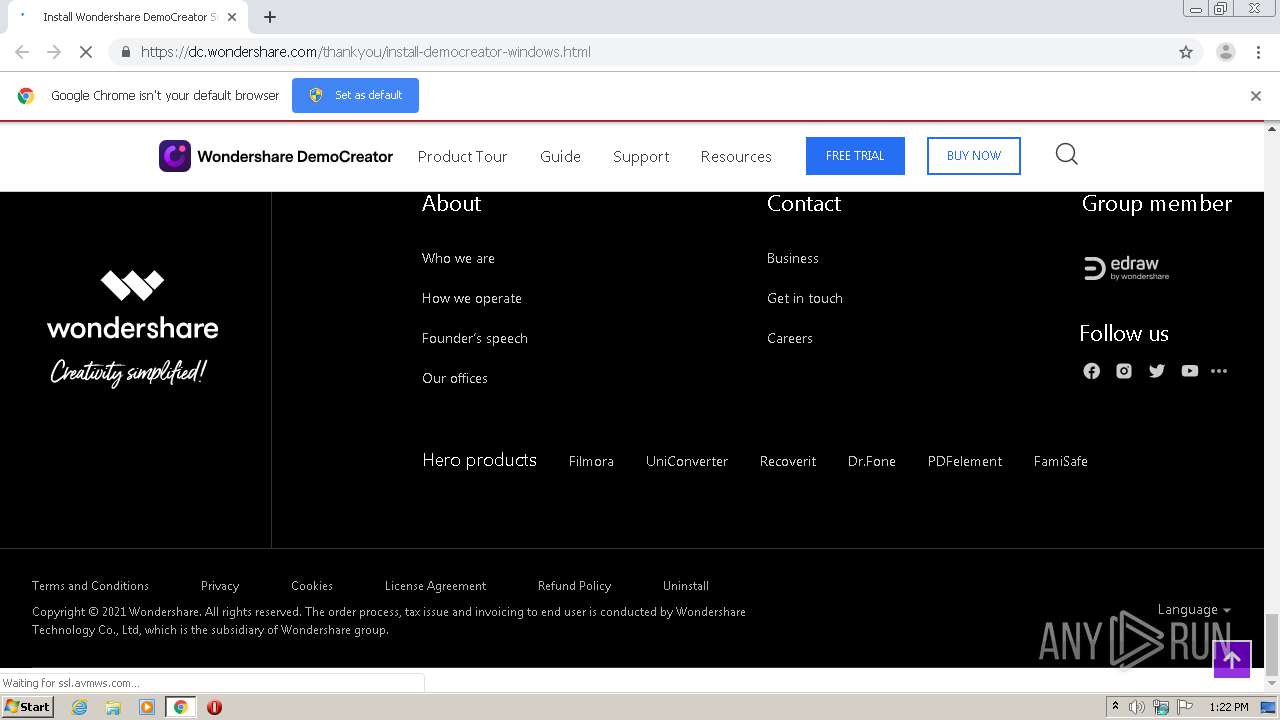Open the Resources menu item
Viewport: 1280px width, 720px height.
point(736,157)
